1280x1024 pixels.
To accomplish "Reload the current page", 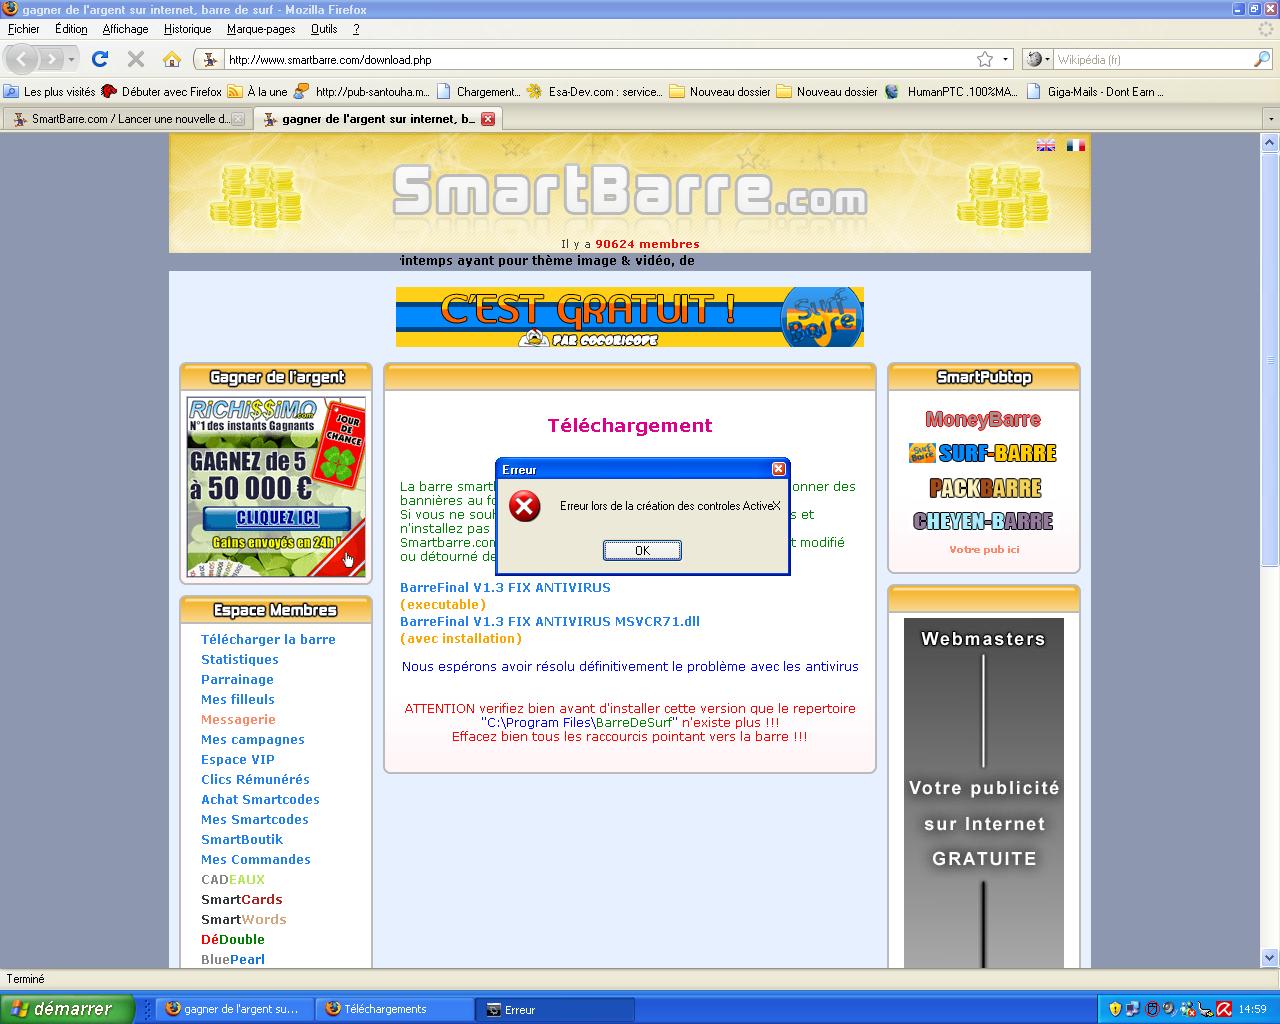I will pos(100,59).
